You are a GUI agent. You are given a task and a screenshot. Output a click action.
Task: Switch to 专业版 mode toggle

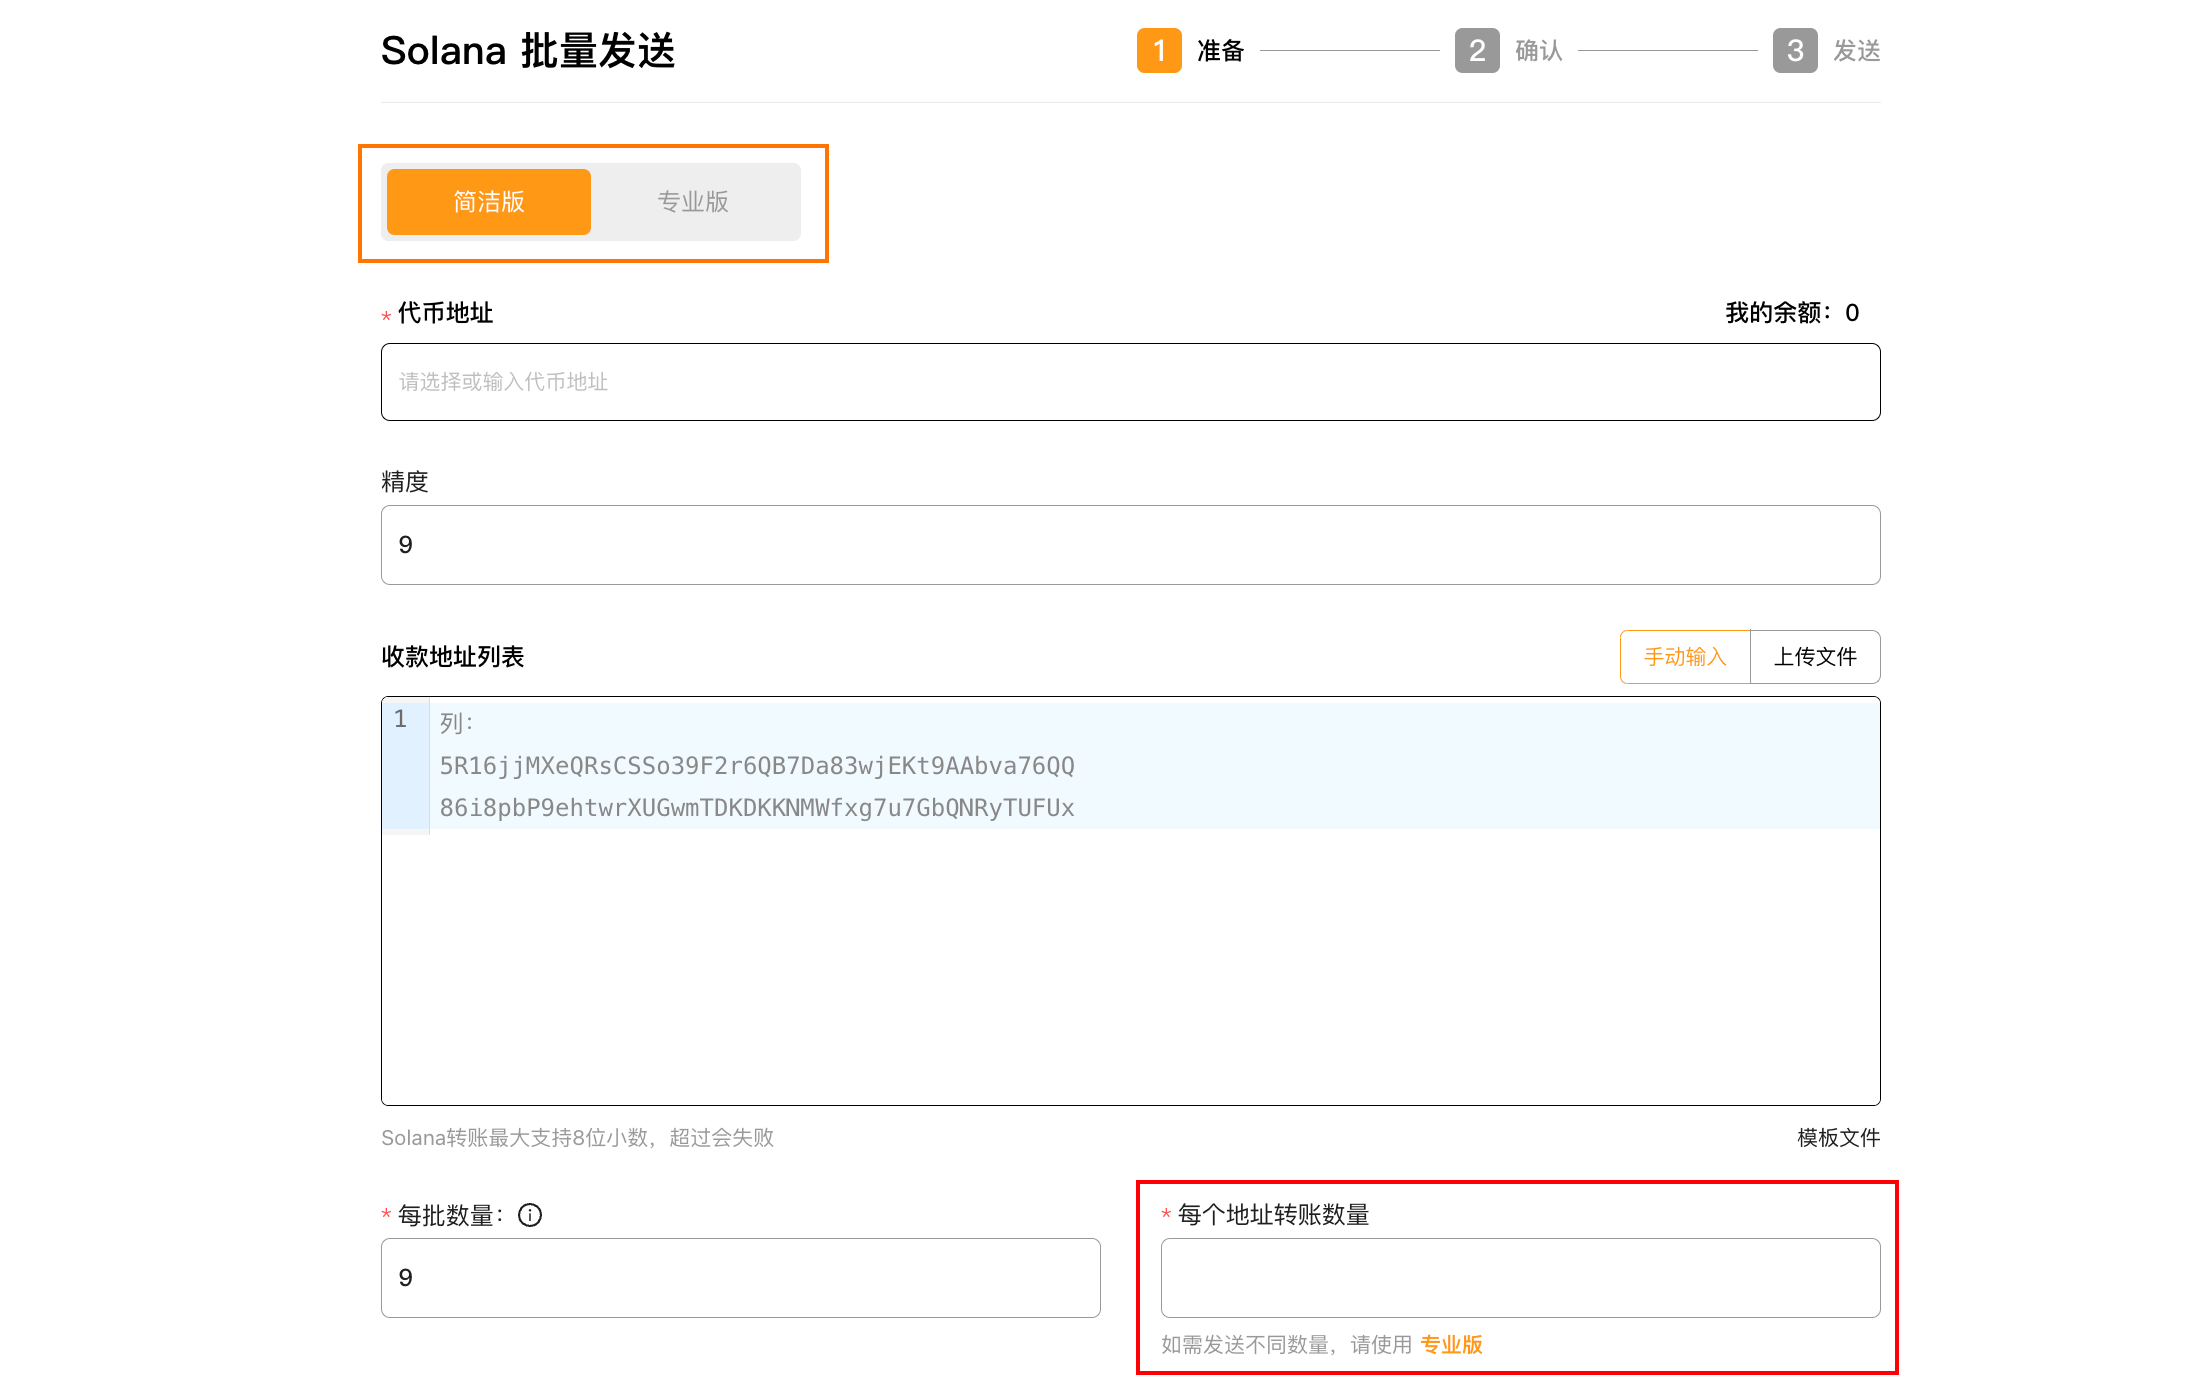[x=693, y=202]
